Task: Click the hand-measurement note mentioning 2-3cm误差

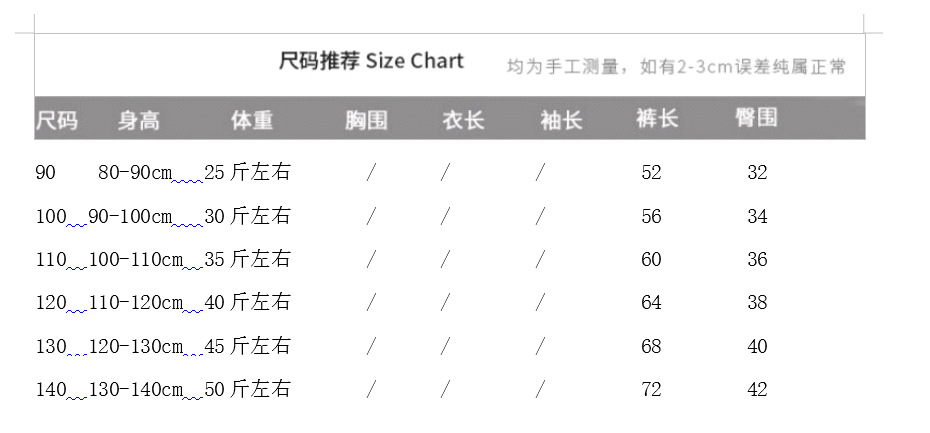Action: 676,67
